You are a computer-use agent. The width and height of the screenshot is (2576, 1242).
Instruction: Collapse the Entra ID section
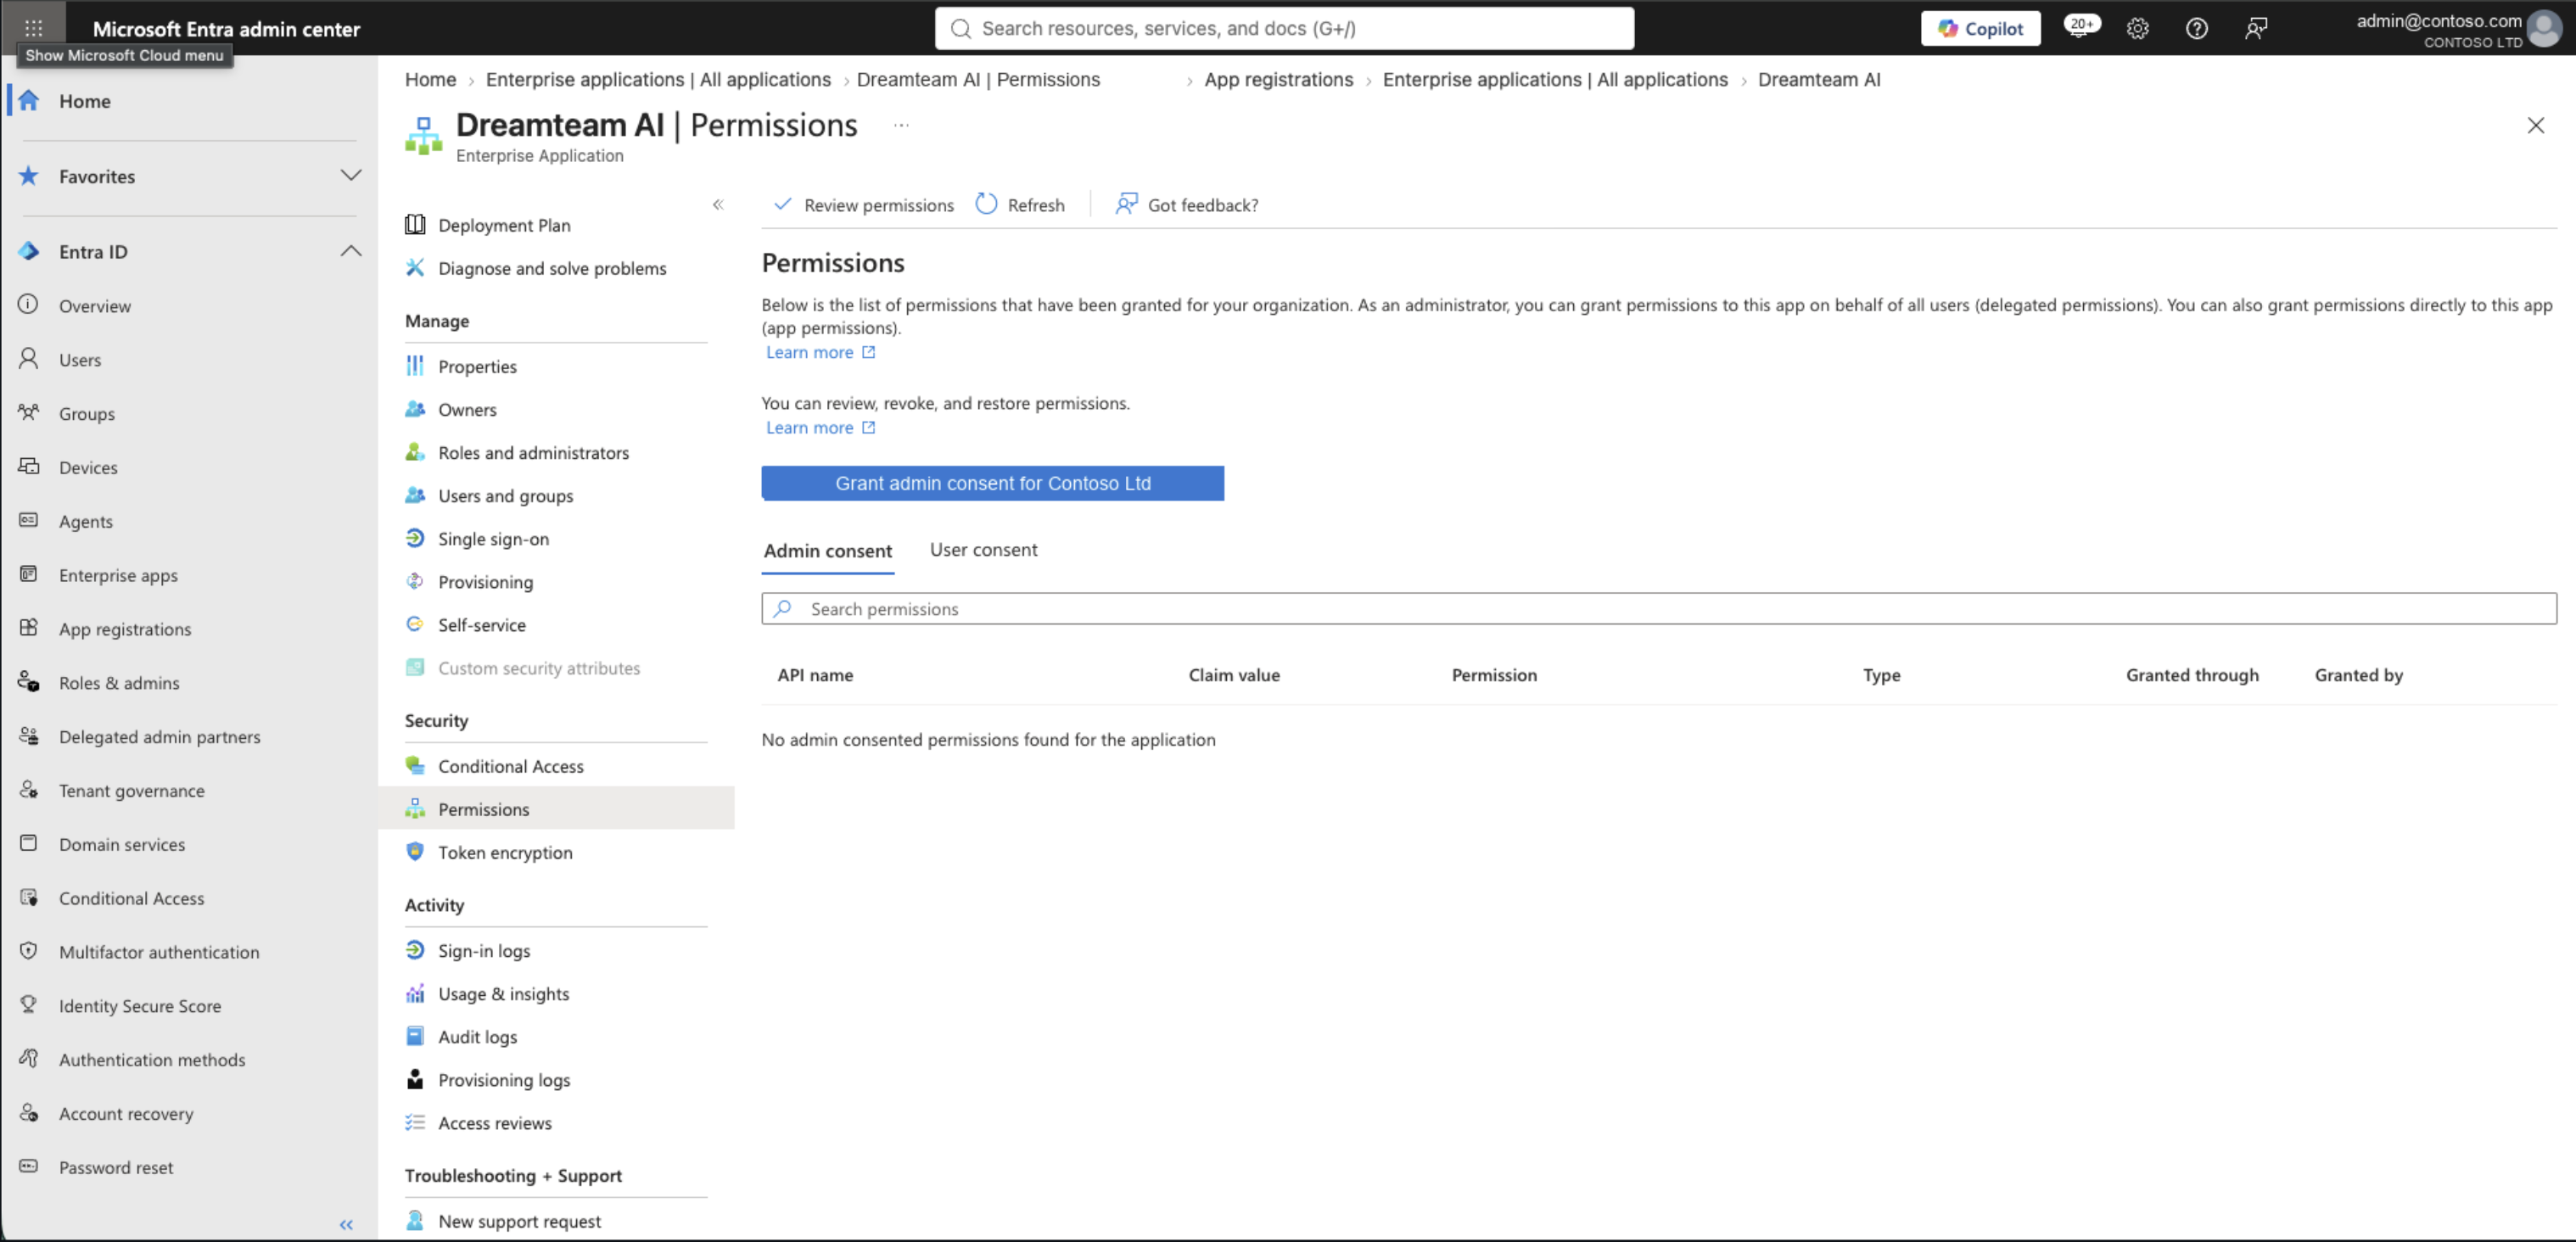350,251
